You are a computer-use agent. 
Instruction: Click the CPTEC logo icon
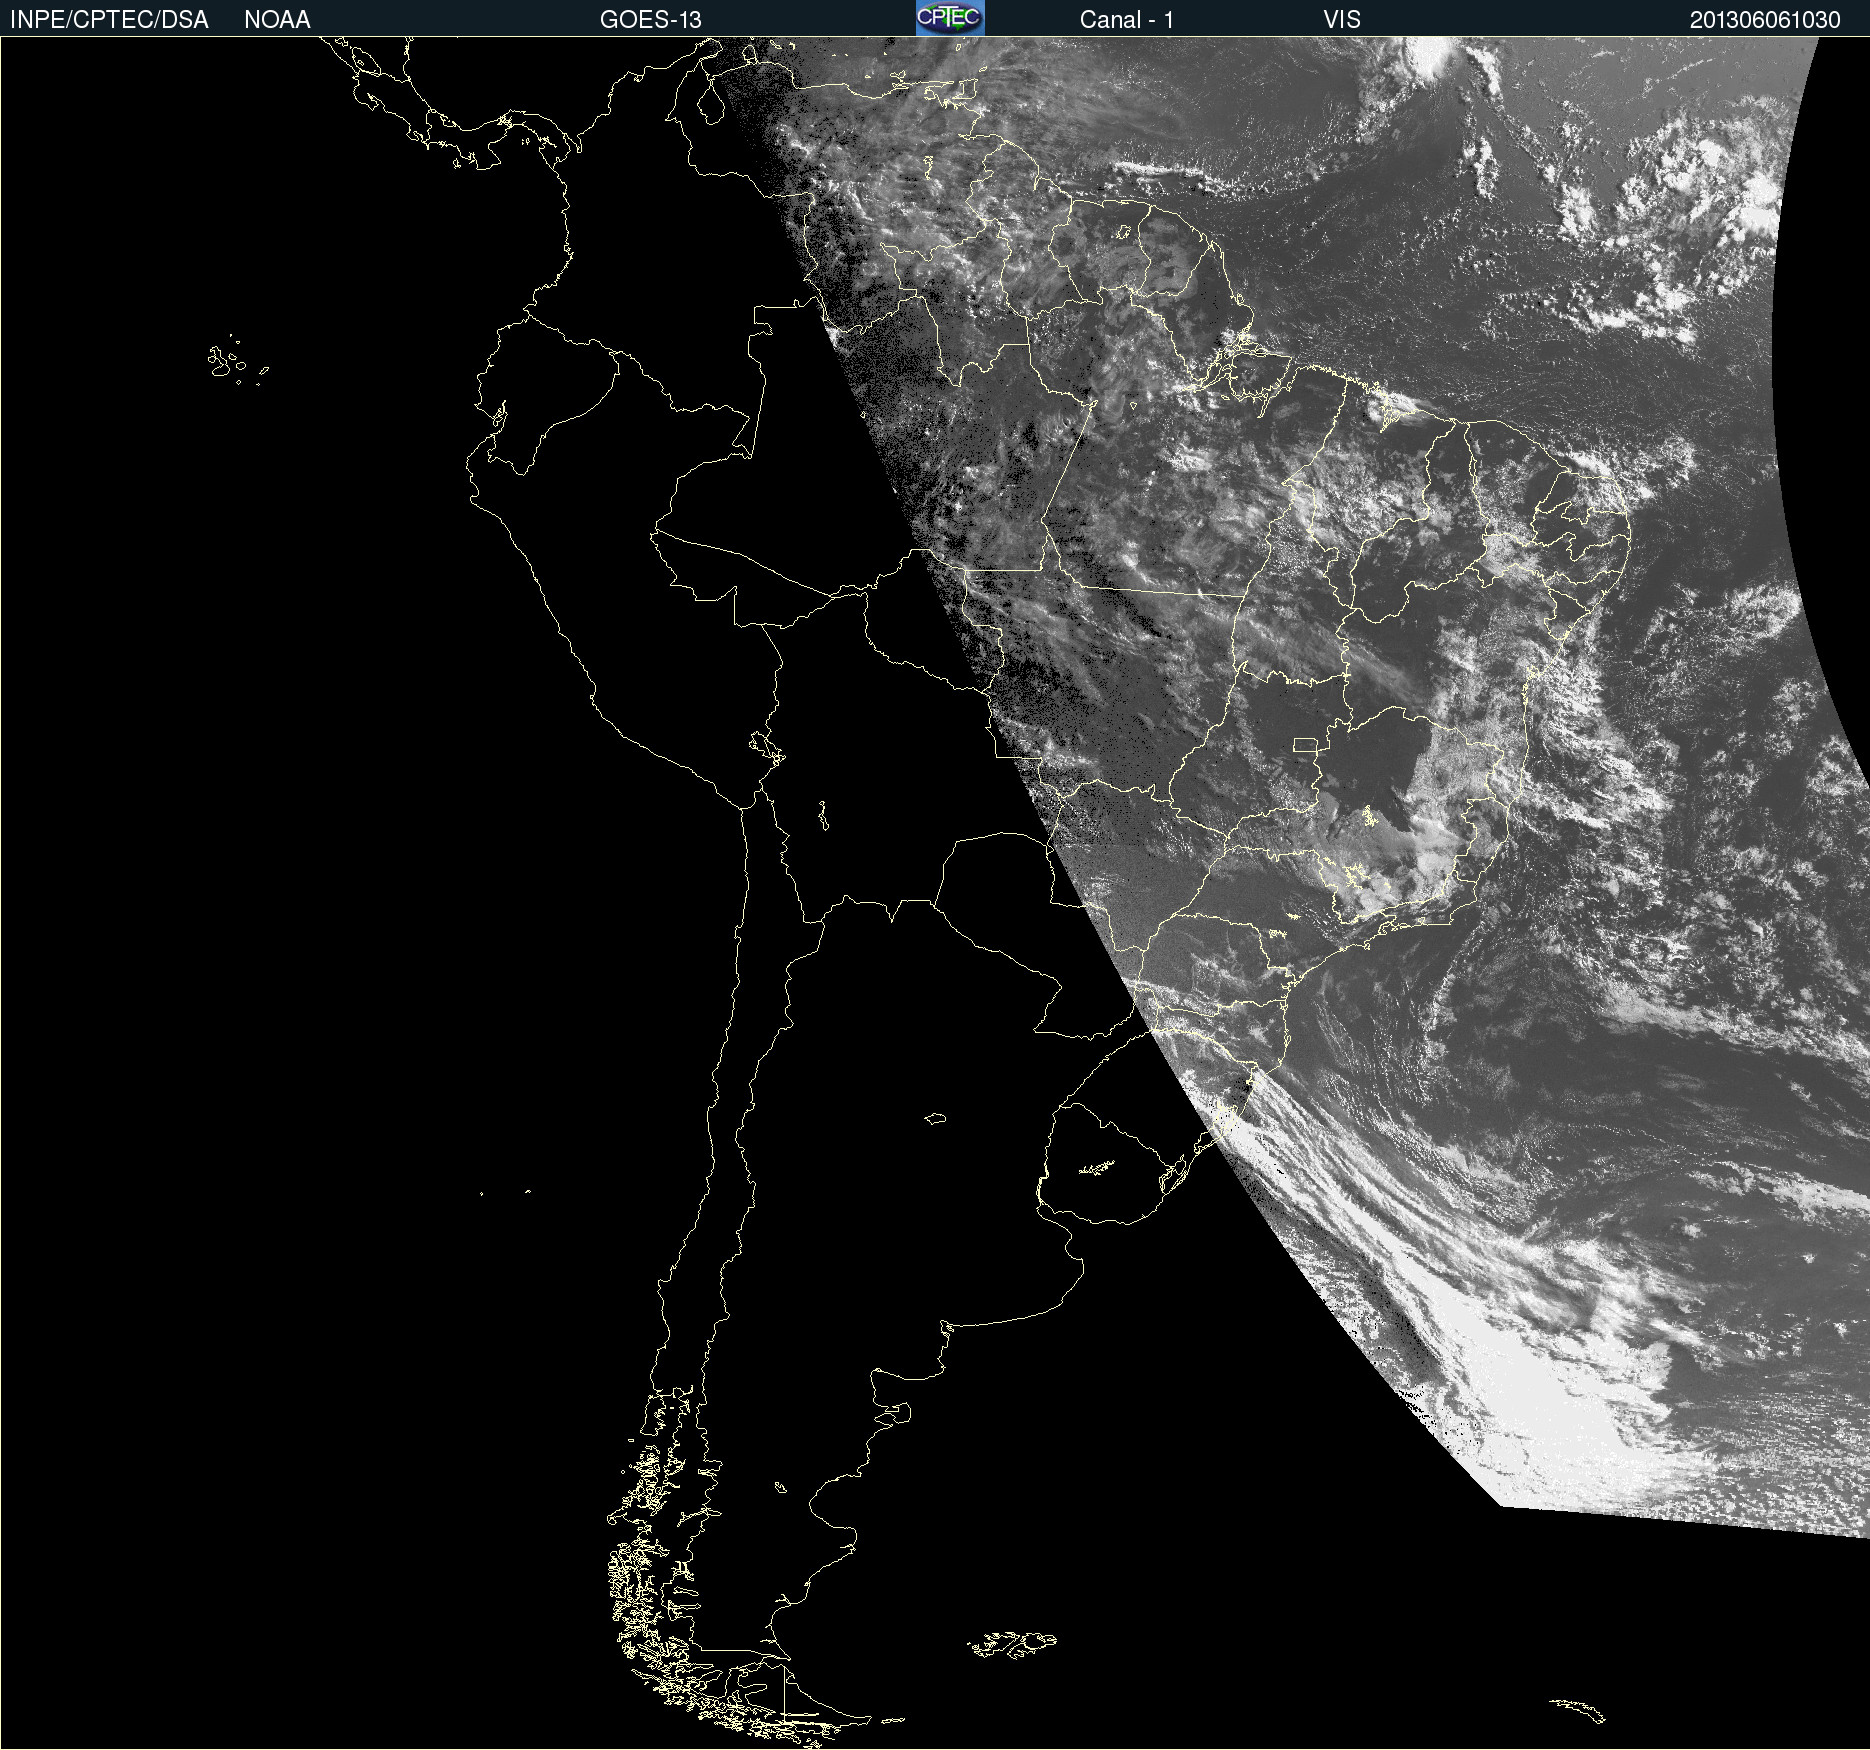pyautogui.click(x=950, y=18)
